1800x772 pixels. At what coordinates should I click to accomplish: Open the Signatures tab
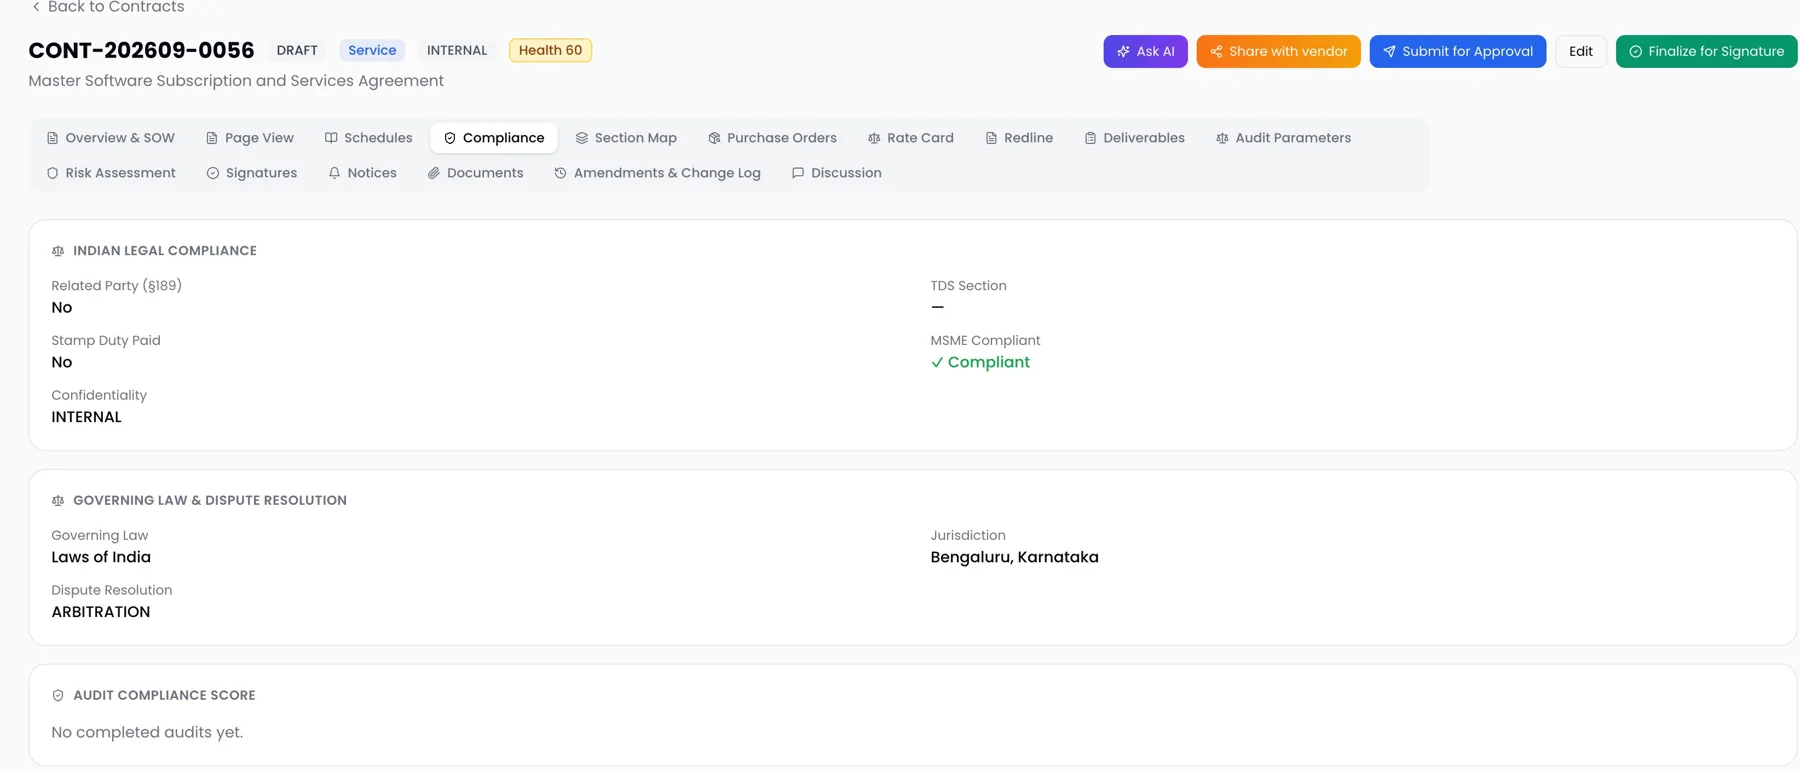[252, 173]
